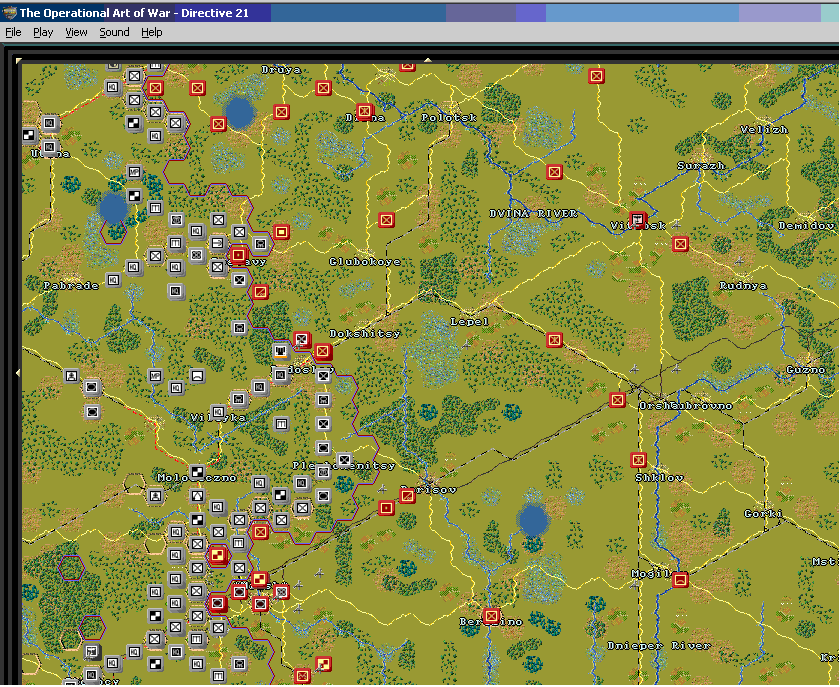The height and width of the screenshot is (687, 840).
Task: Select the red infantry unit above Shklov
Action: (x=638, y=460)
